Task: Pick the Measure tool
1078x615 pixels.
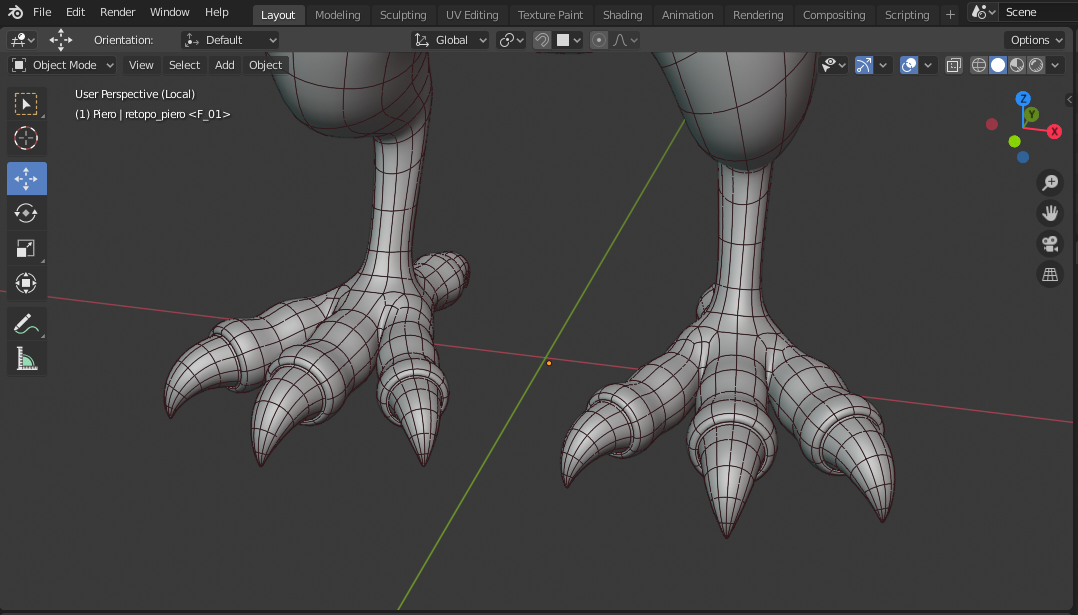Action: coord(26,359)
